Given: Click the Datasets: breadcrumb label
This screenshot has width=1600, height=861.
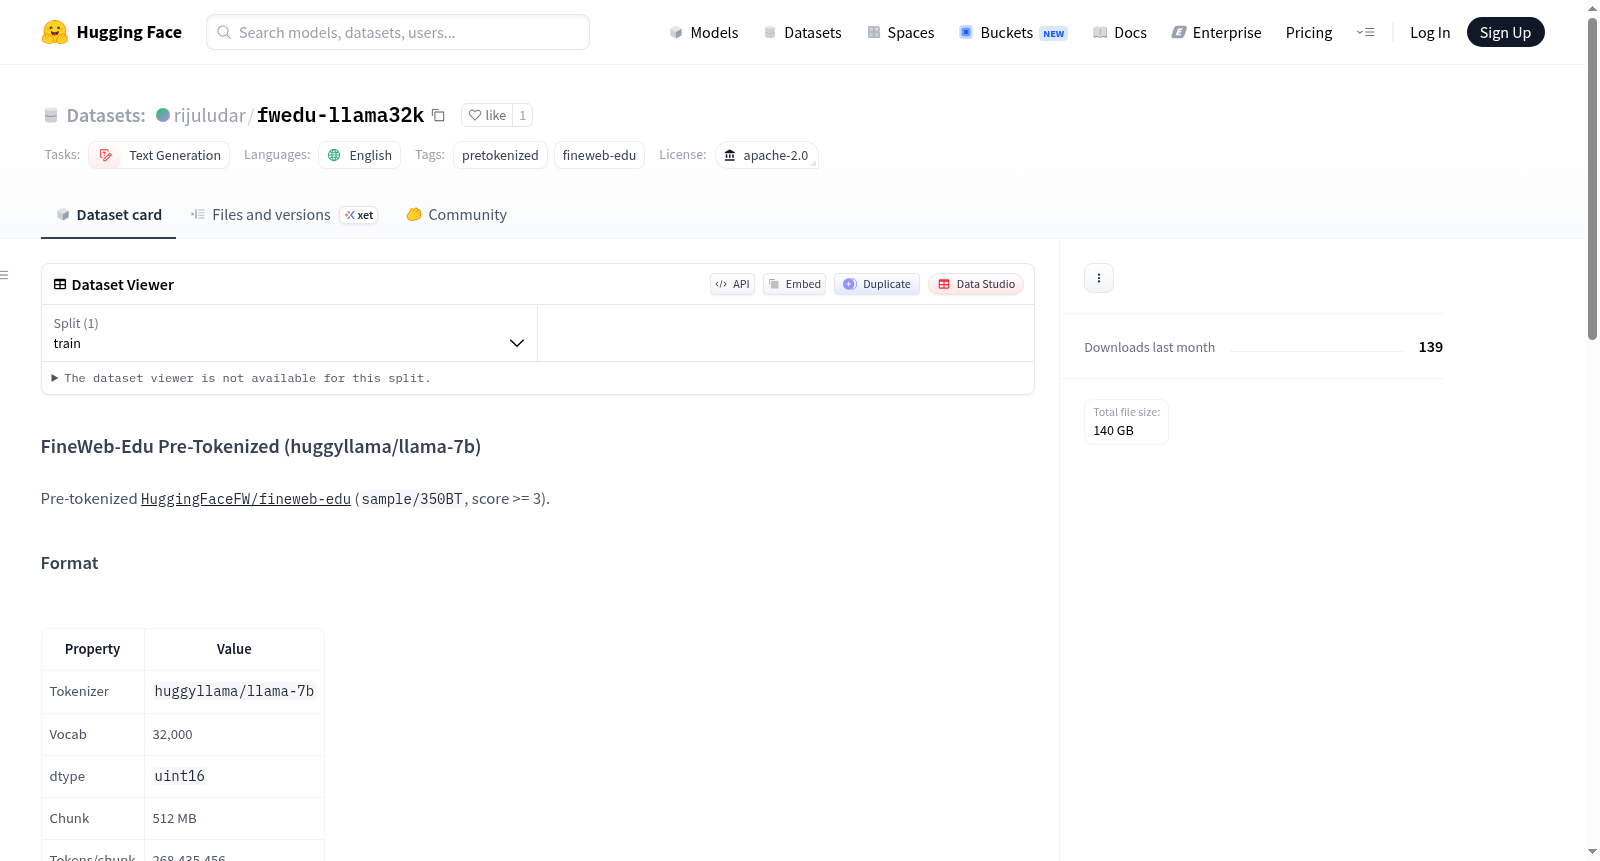Looking at the screenshot, I should point(106,115).
